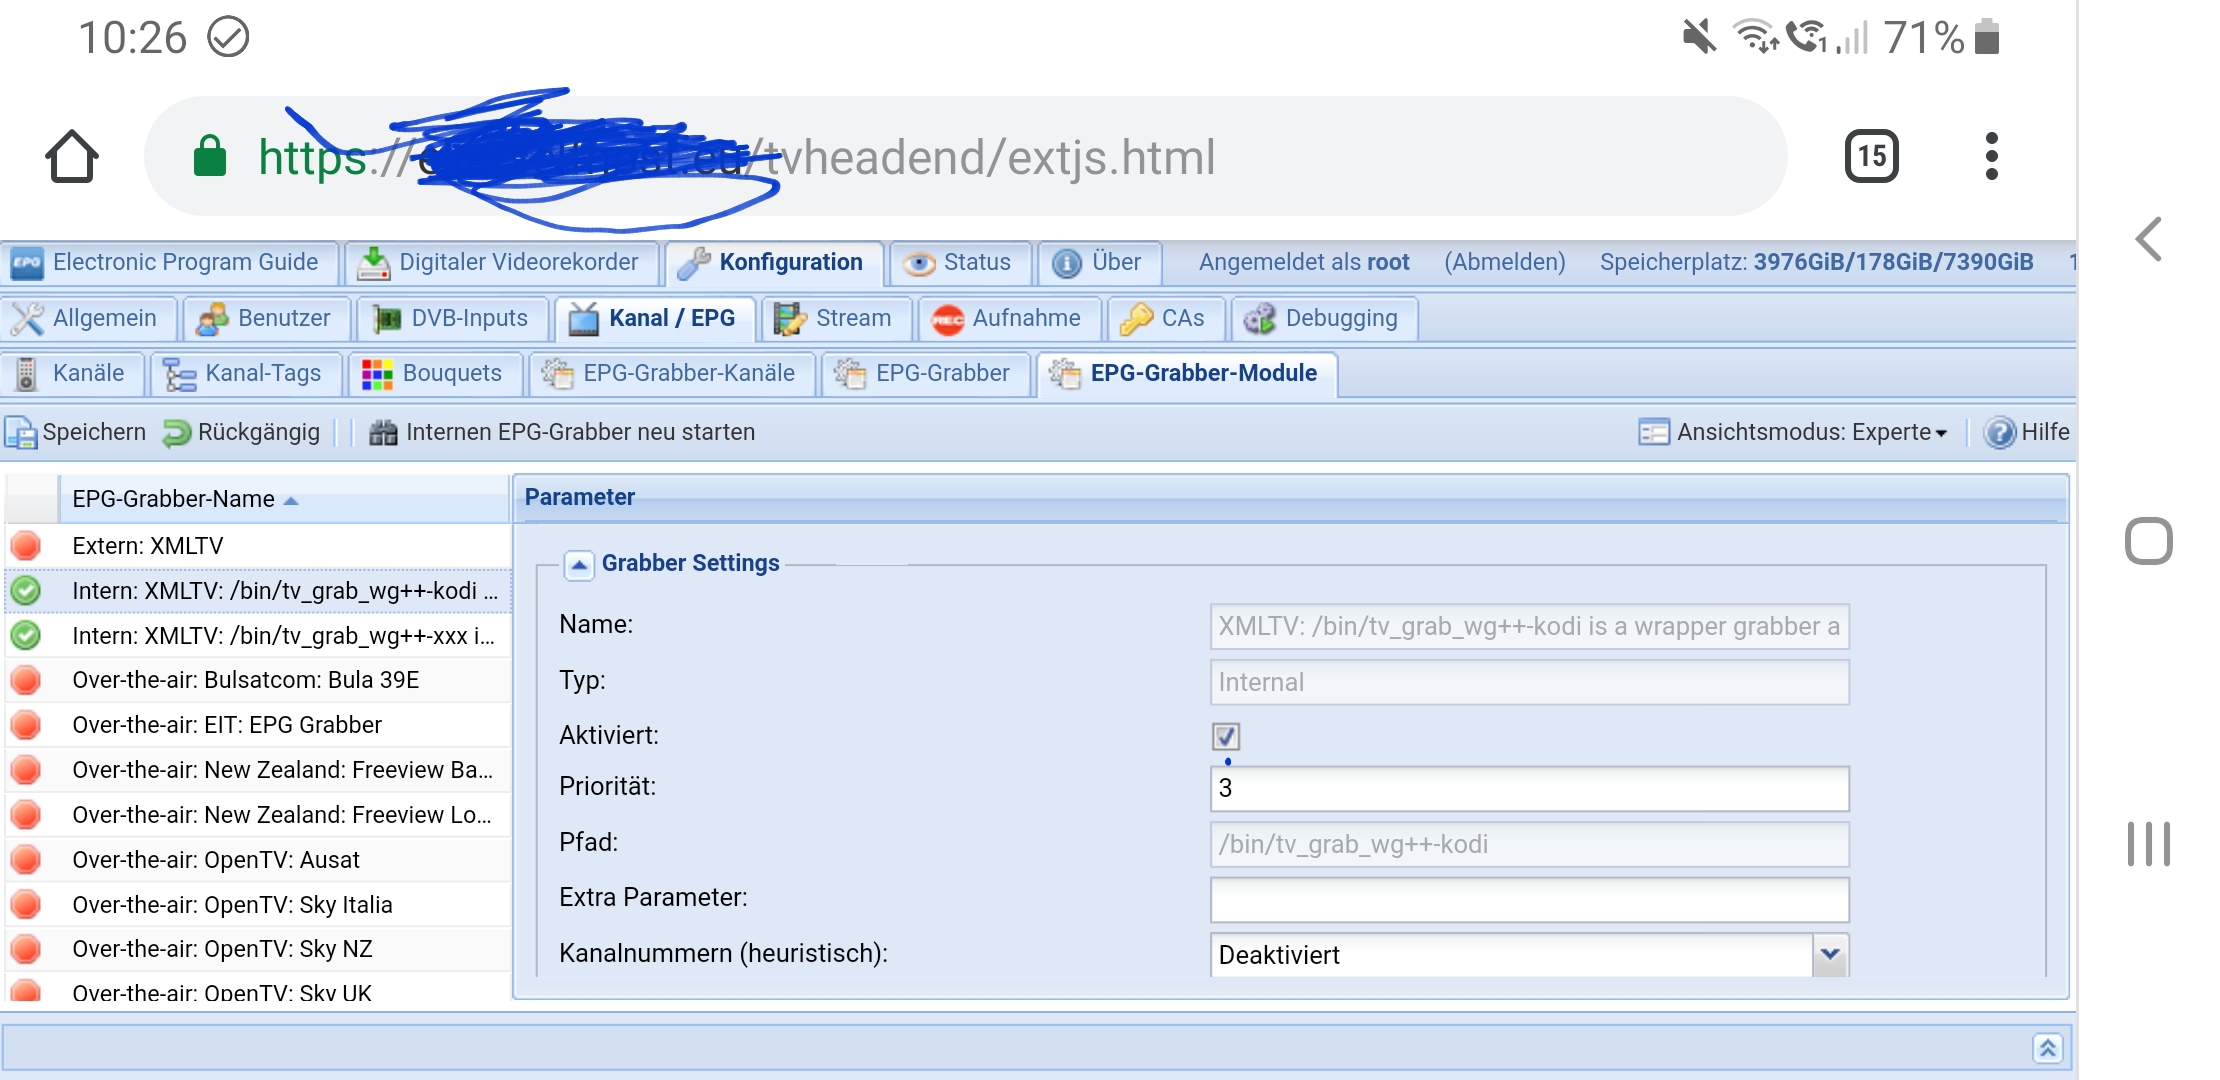
Task: Click the Speicherplatz disk space text
Action: (x=1816, y=262)
